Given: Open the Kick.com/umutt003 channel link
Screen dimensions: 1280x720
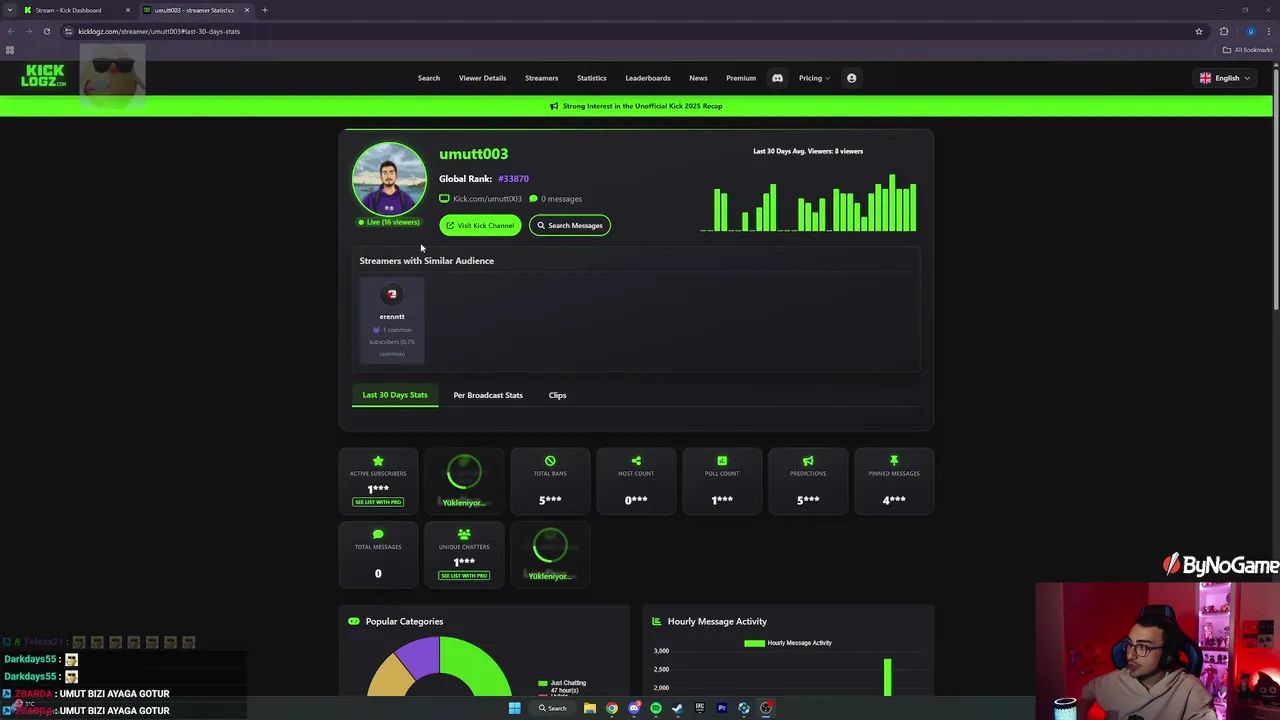Looking at the screenshot, I should tap(487, 199).
